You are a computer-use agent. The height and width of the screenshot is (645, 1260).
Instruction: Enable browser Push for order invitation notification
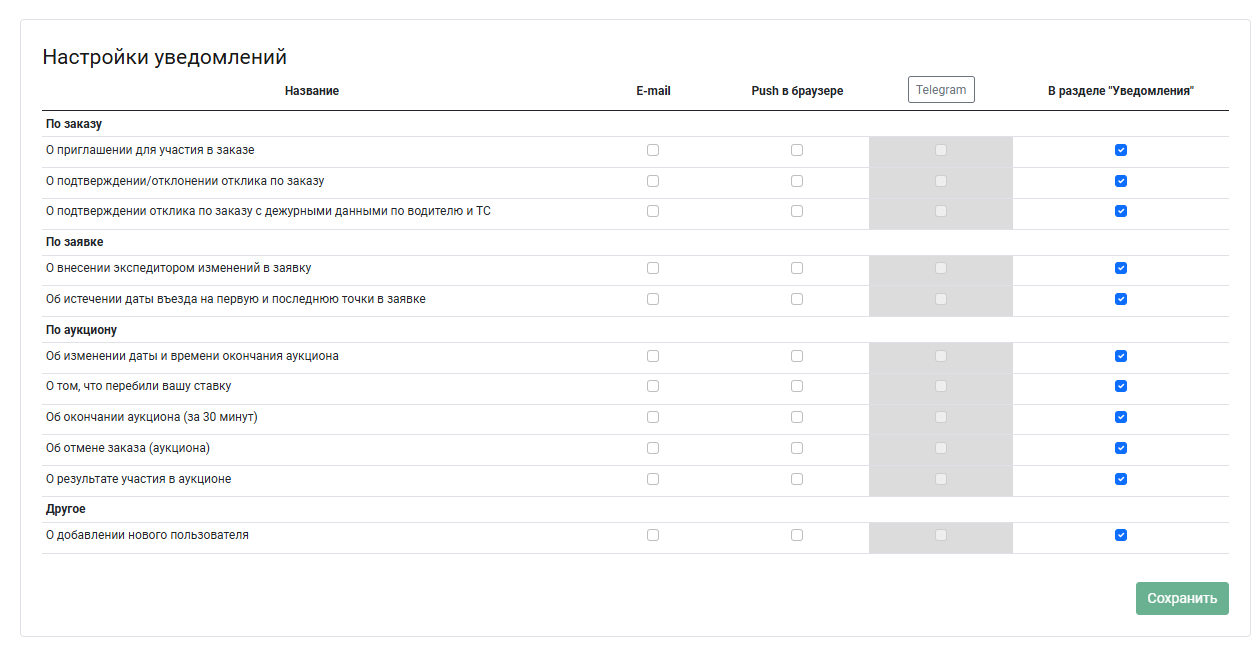click(x=797, y=150)
